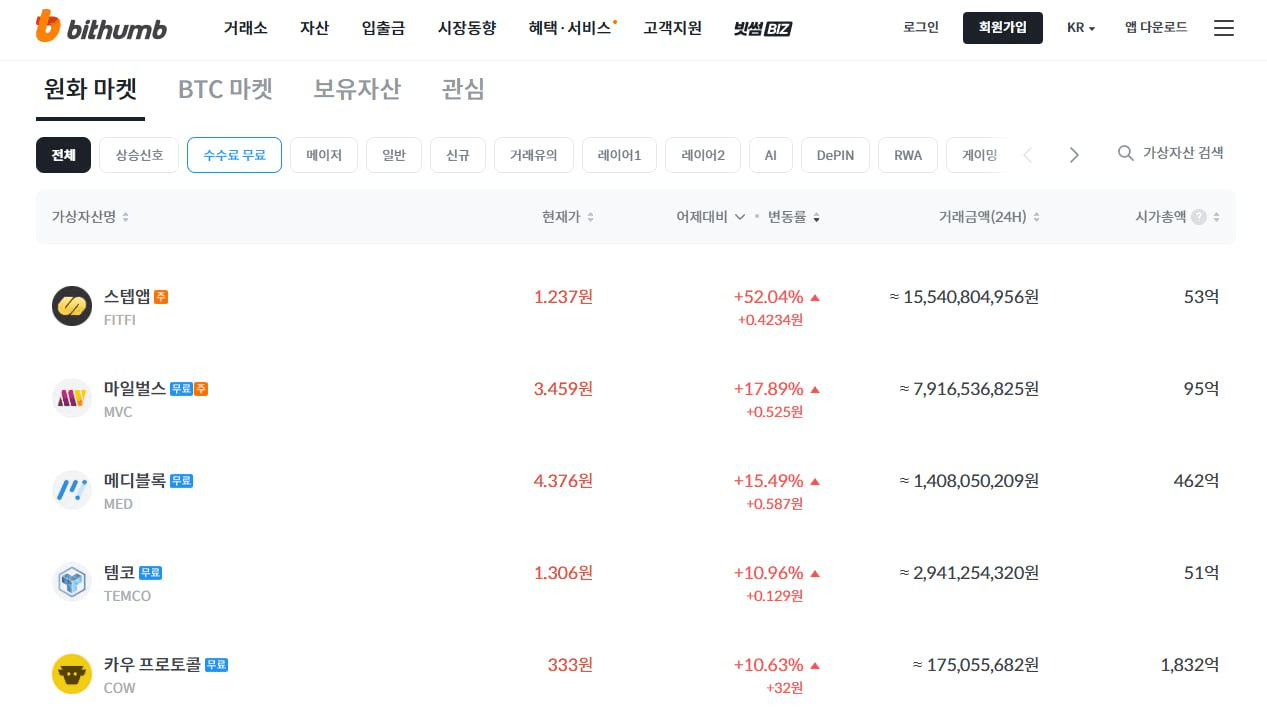Open the hamburger menu icon
Screen dimensions: 1267x715
click(1223, 28)
